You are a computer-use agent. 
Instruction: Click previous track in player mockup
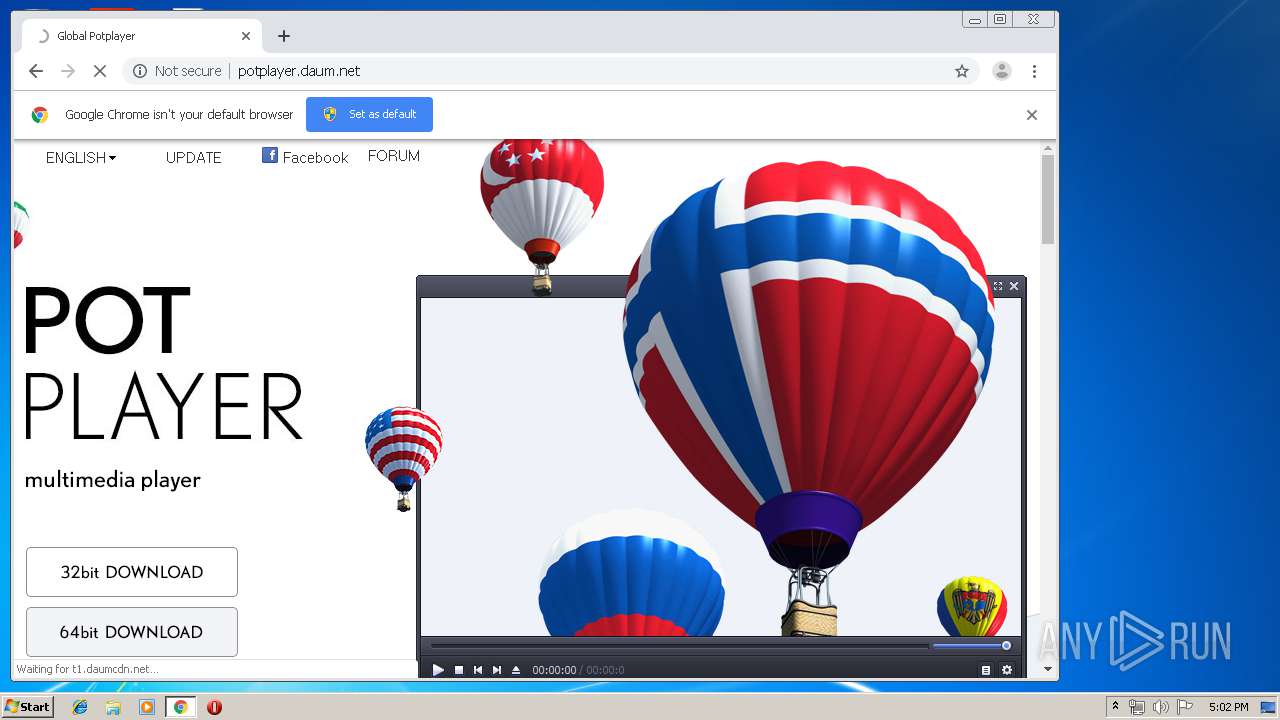tap(478, 670)
